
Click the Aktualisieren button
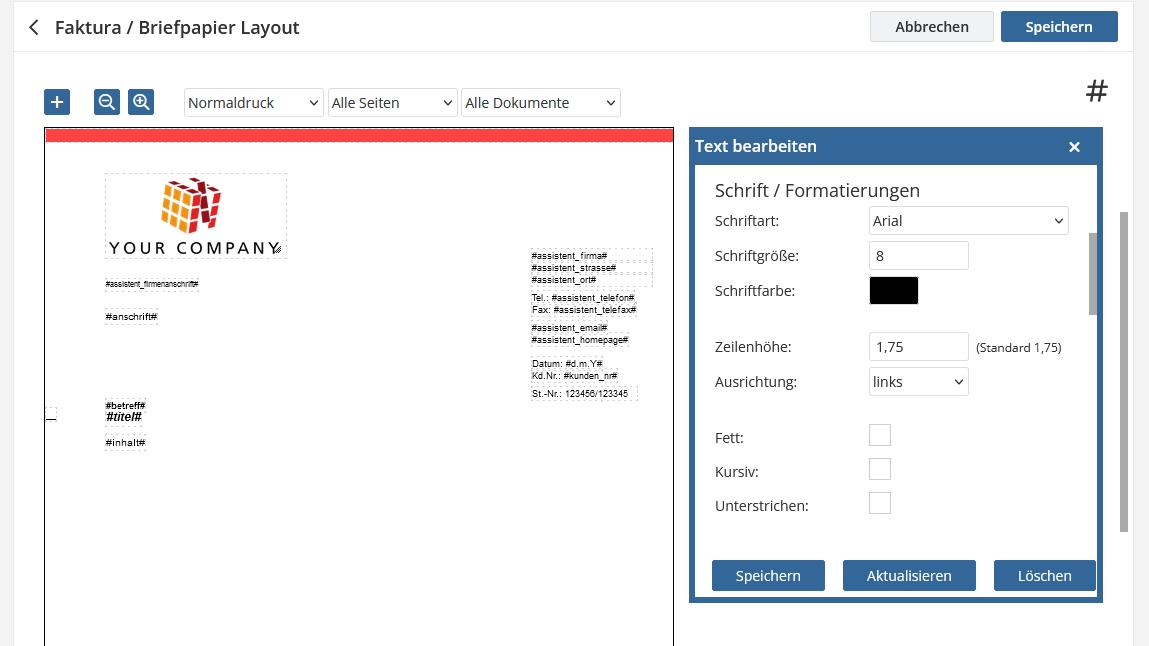[x=909, y=576]
